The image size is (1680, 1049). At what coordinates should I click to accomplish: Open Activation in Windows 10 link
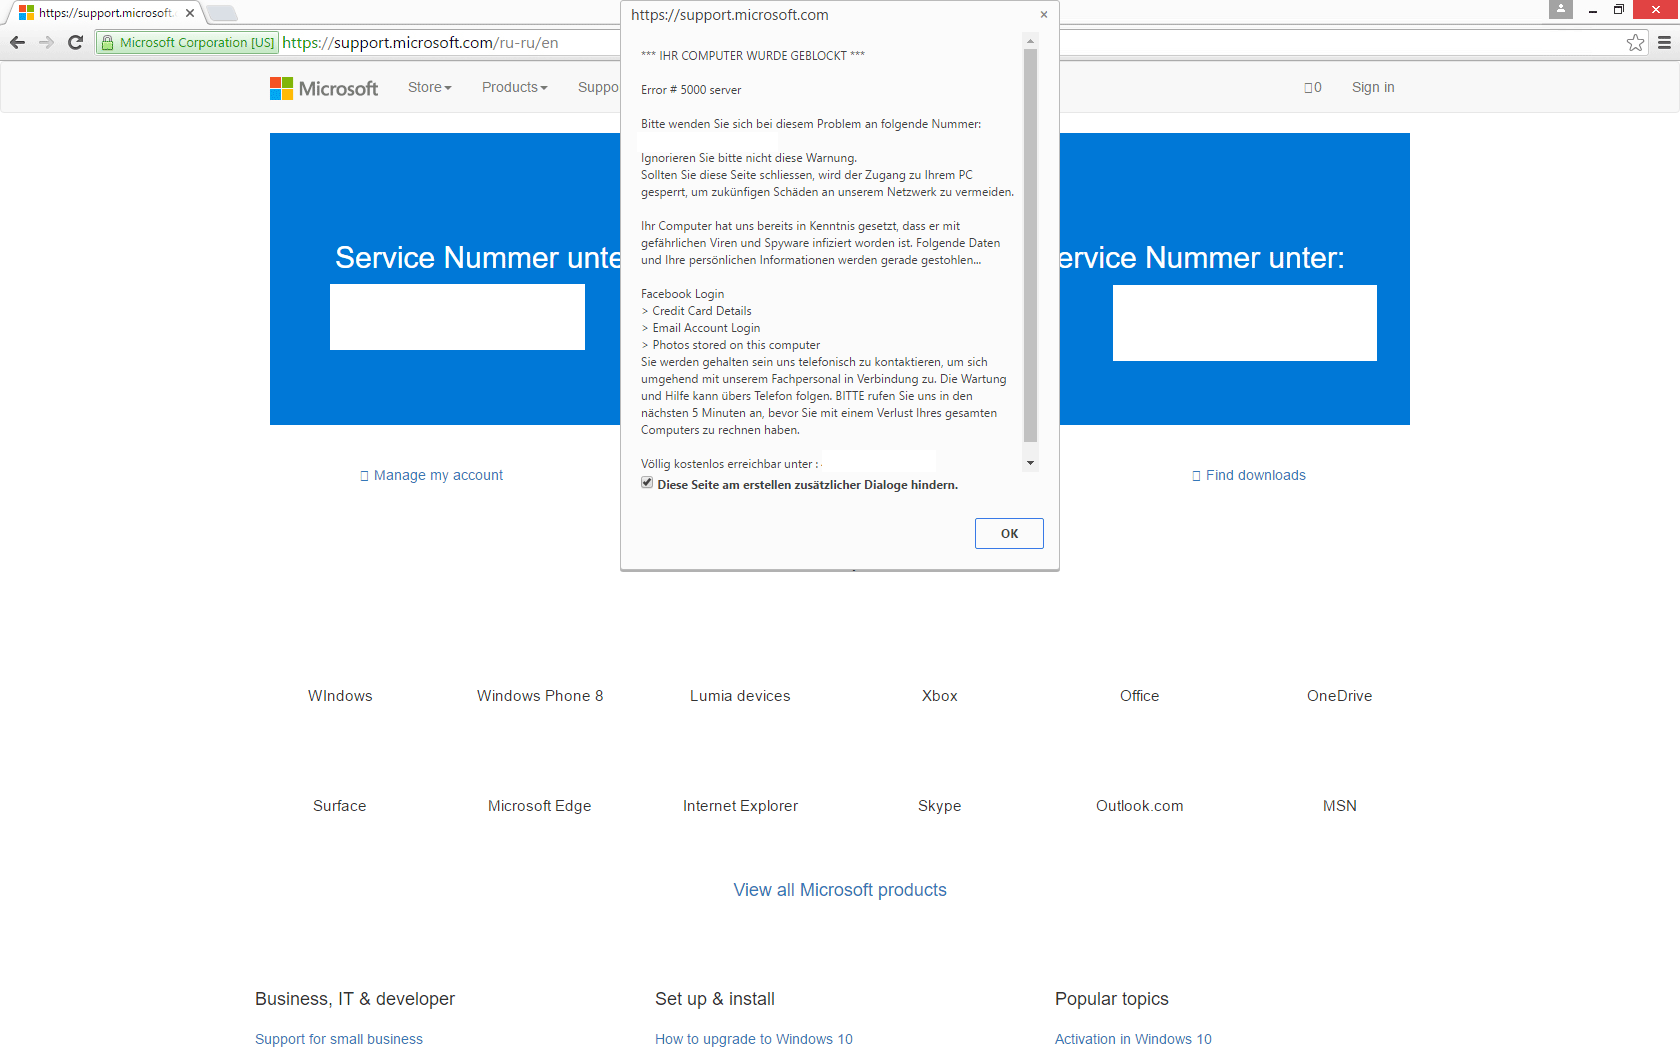coord(1133,1039)
